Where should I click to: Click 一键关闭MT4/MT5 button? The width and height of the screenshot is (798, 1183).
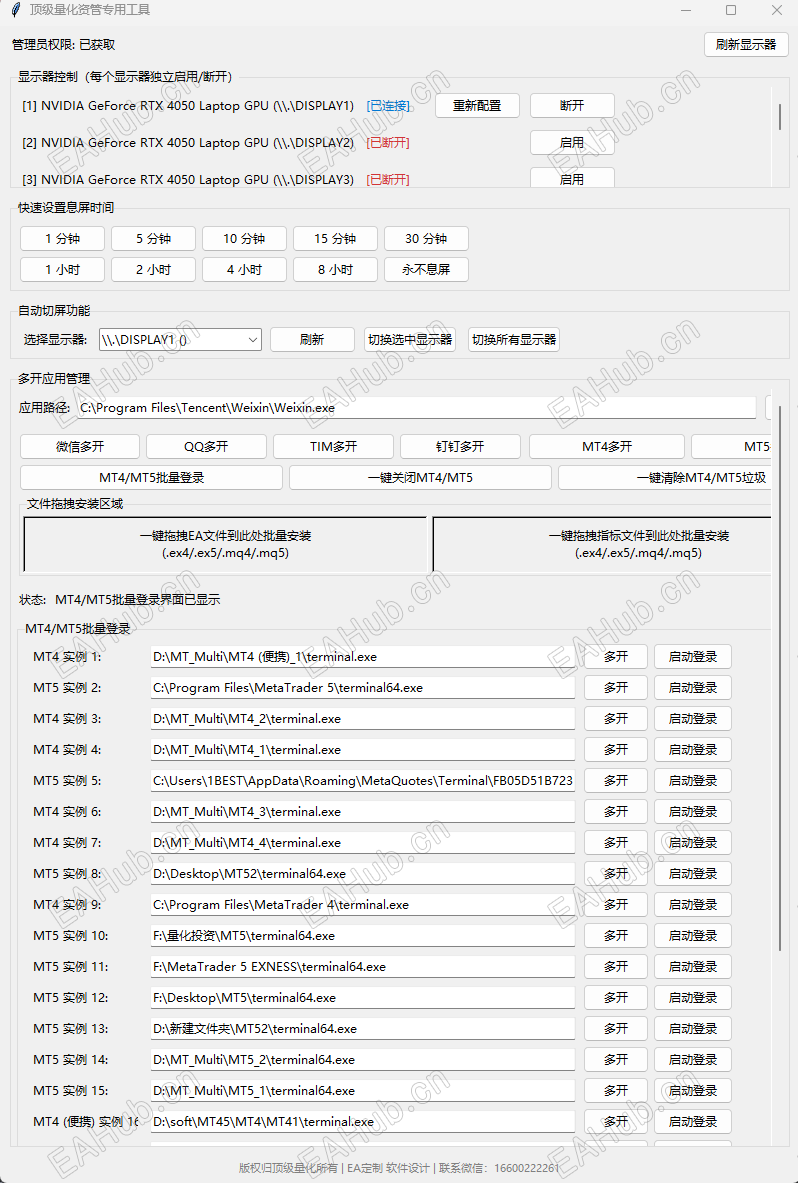pos(420,478)
